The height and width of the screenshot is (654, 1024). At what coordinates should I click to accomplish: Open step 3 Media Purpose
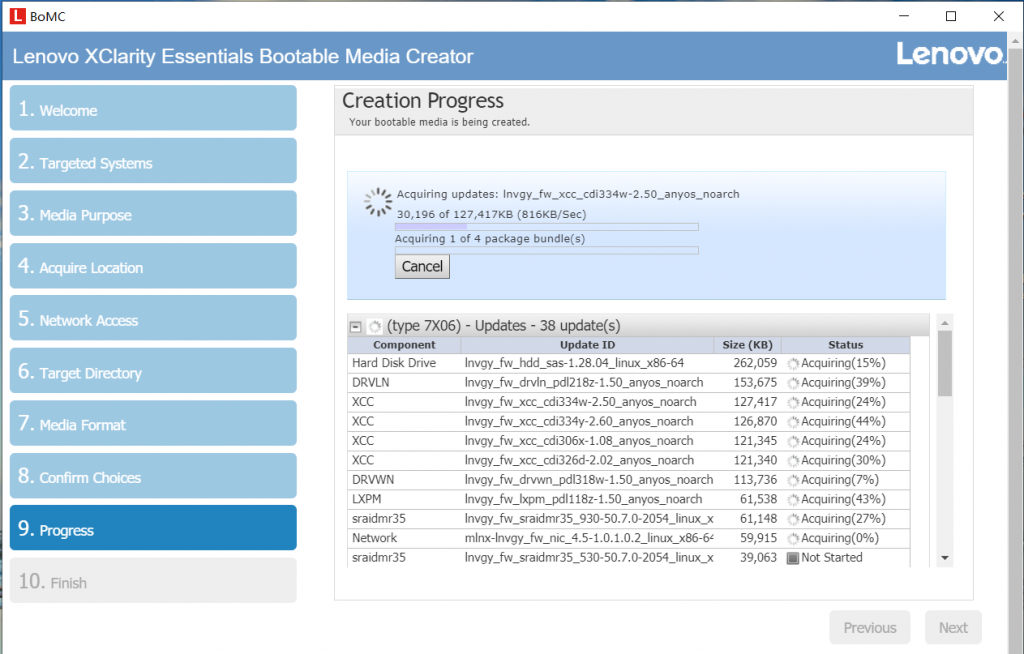point(153,213)
